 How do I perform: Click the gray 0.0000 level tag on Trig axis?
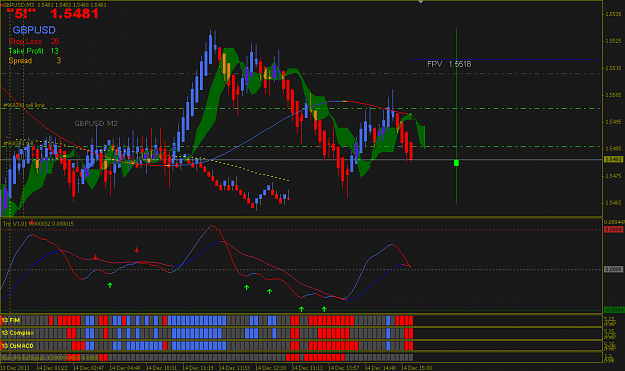(x=613, y=269)
